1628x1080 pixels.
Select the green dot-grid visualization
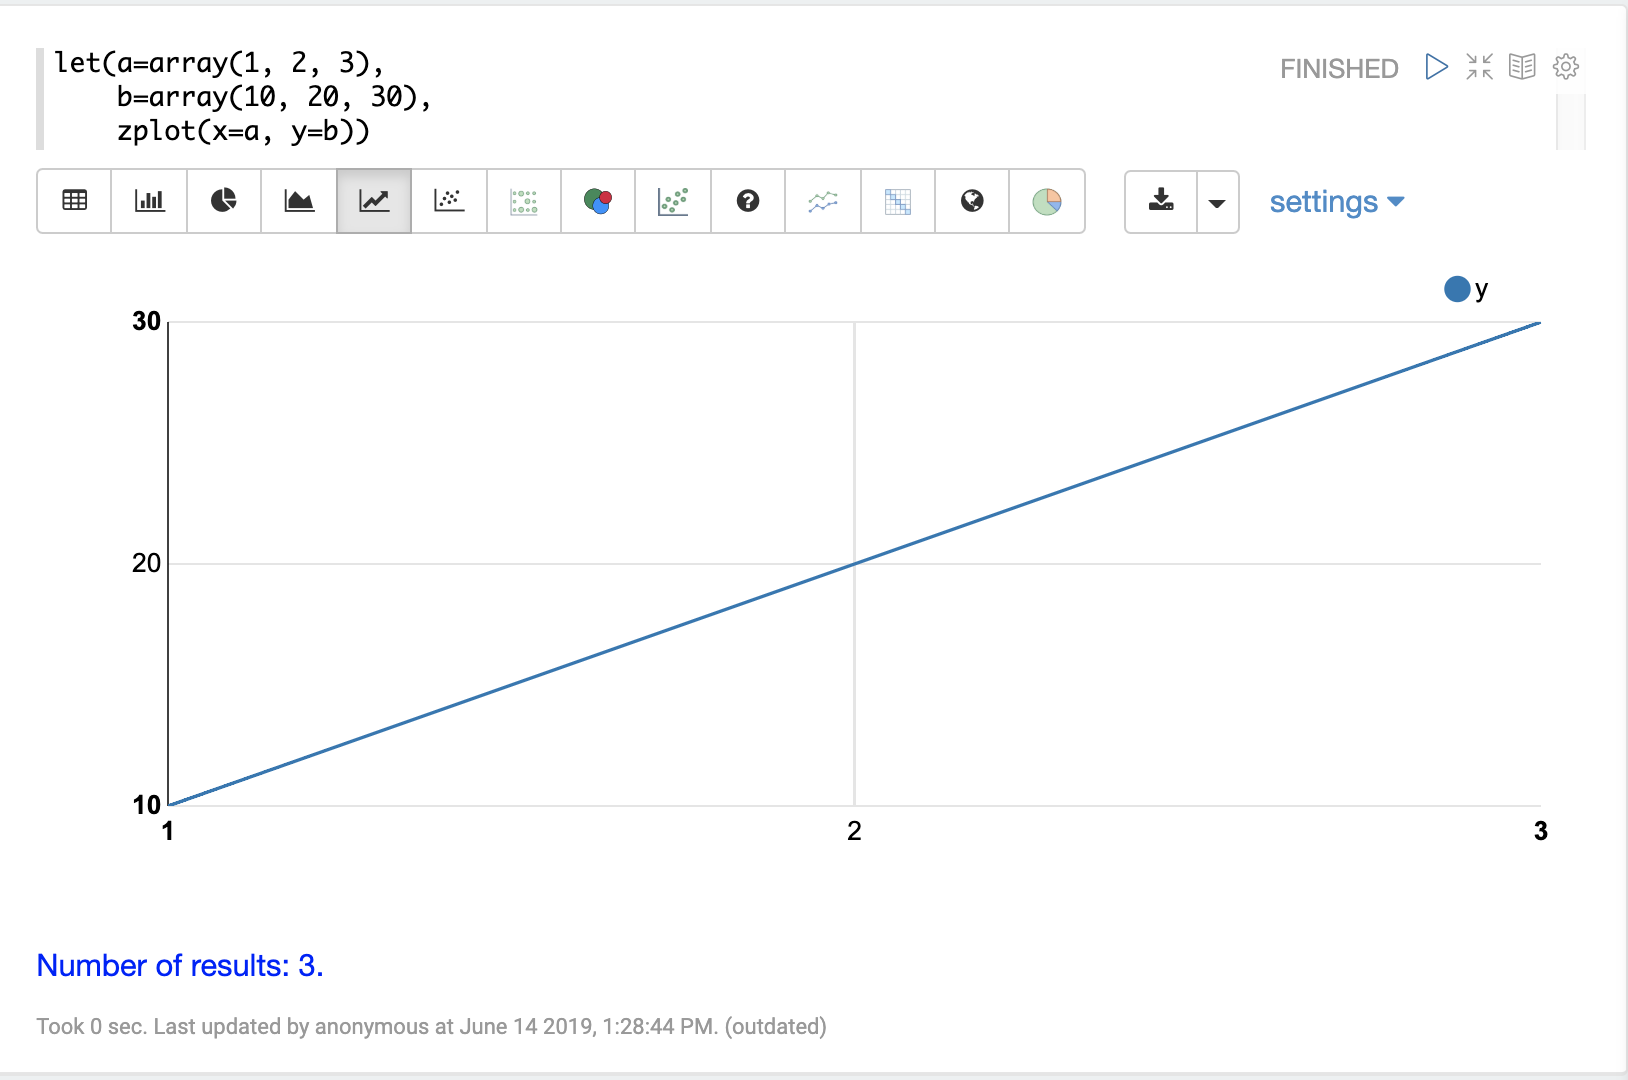[524, 201]
